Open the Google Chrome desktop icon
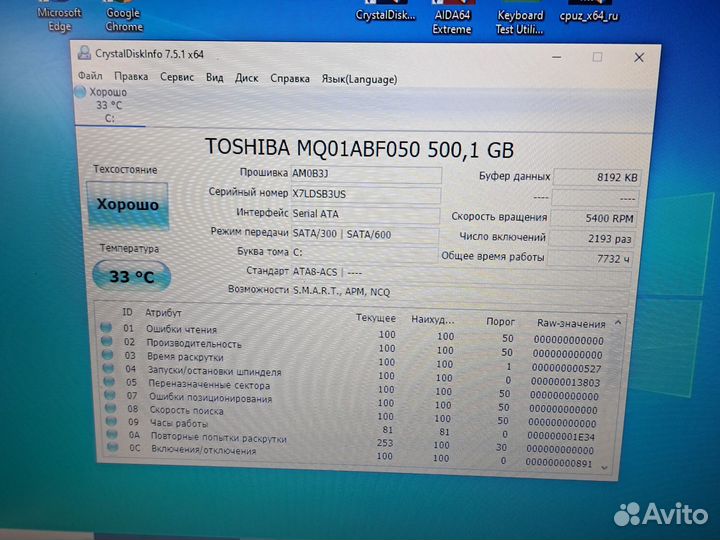The height and width of the screenshot is (540, 720). [124, 18]
